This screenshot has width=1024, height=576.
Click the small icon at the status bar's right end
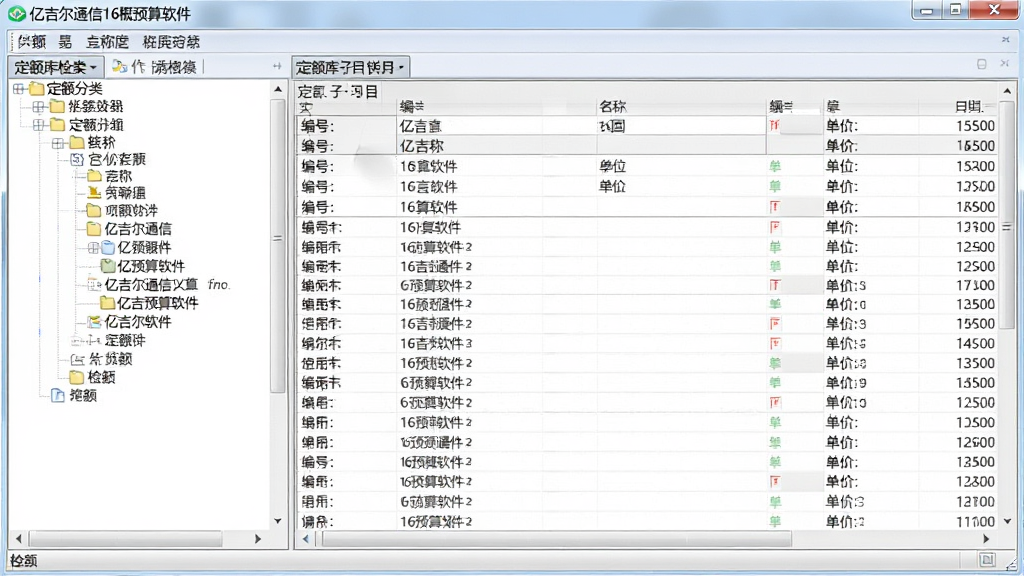987,560
